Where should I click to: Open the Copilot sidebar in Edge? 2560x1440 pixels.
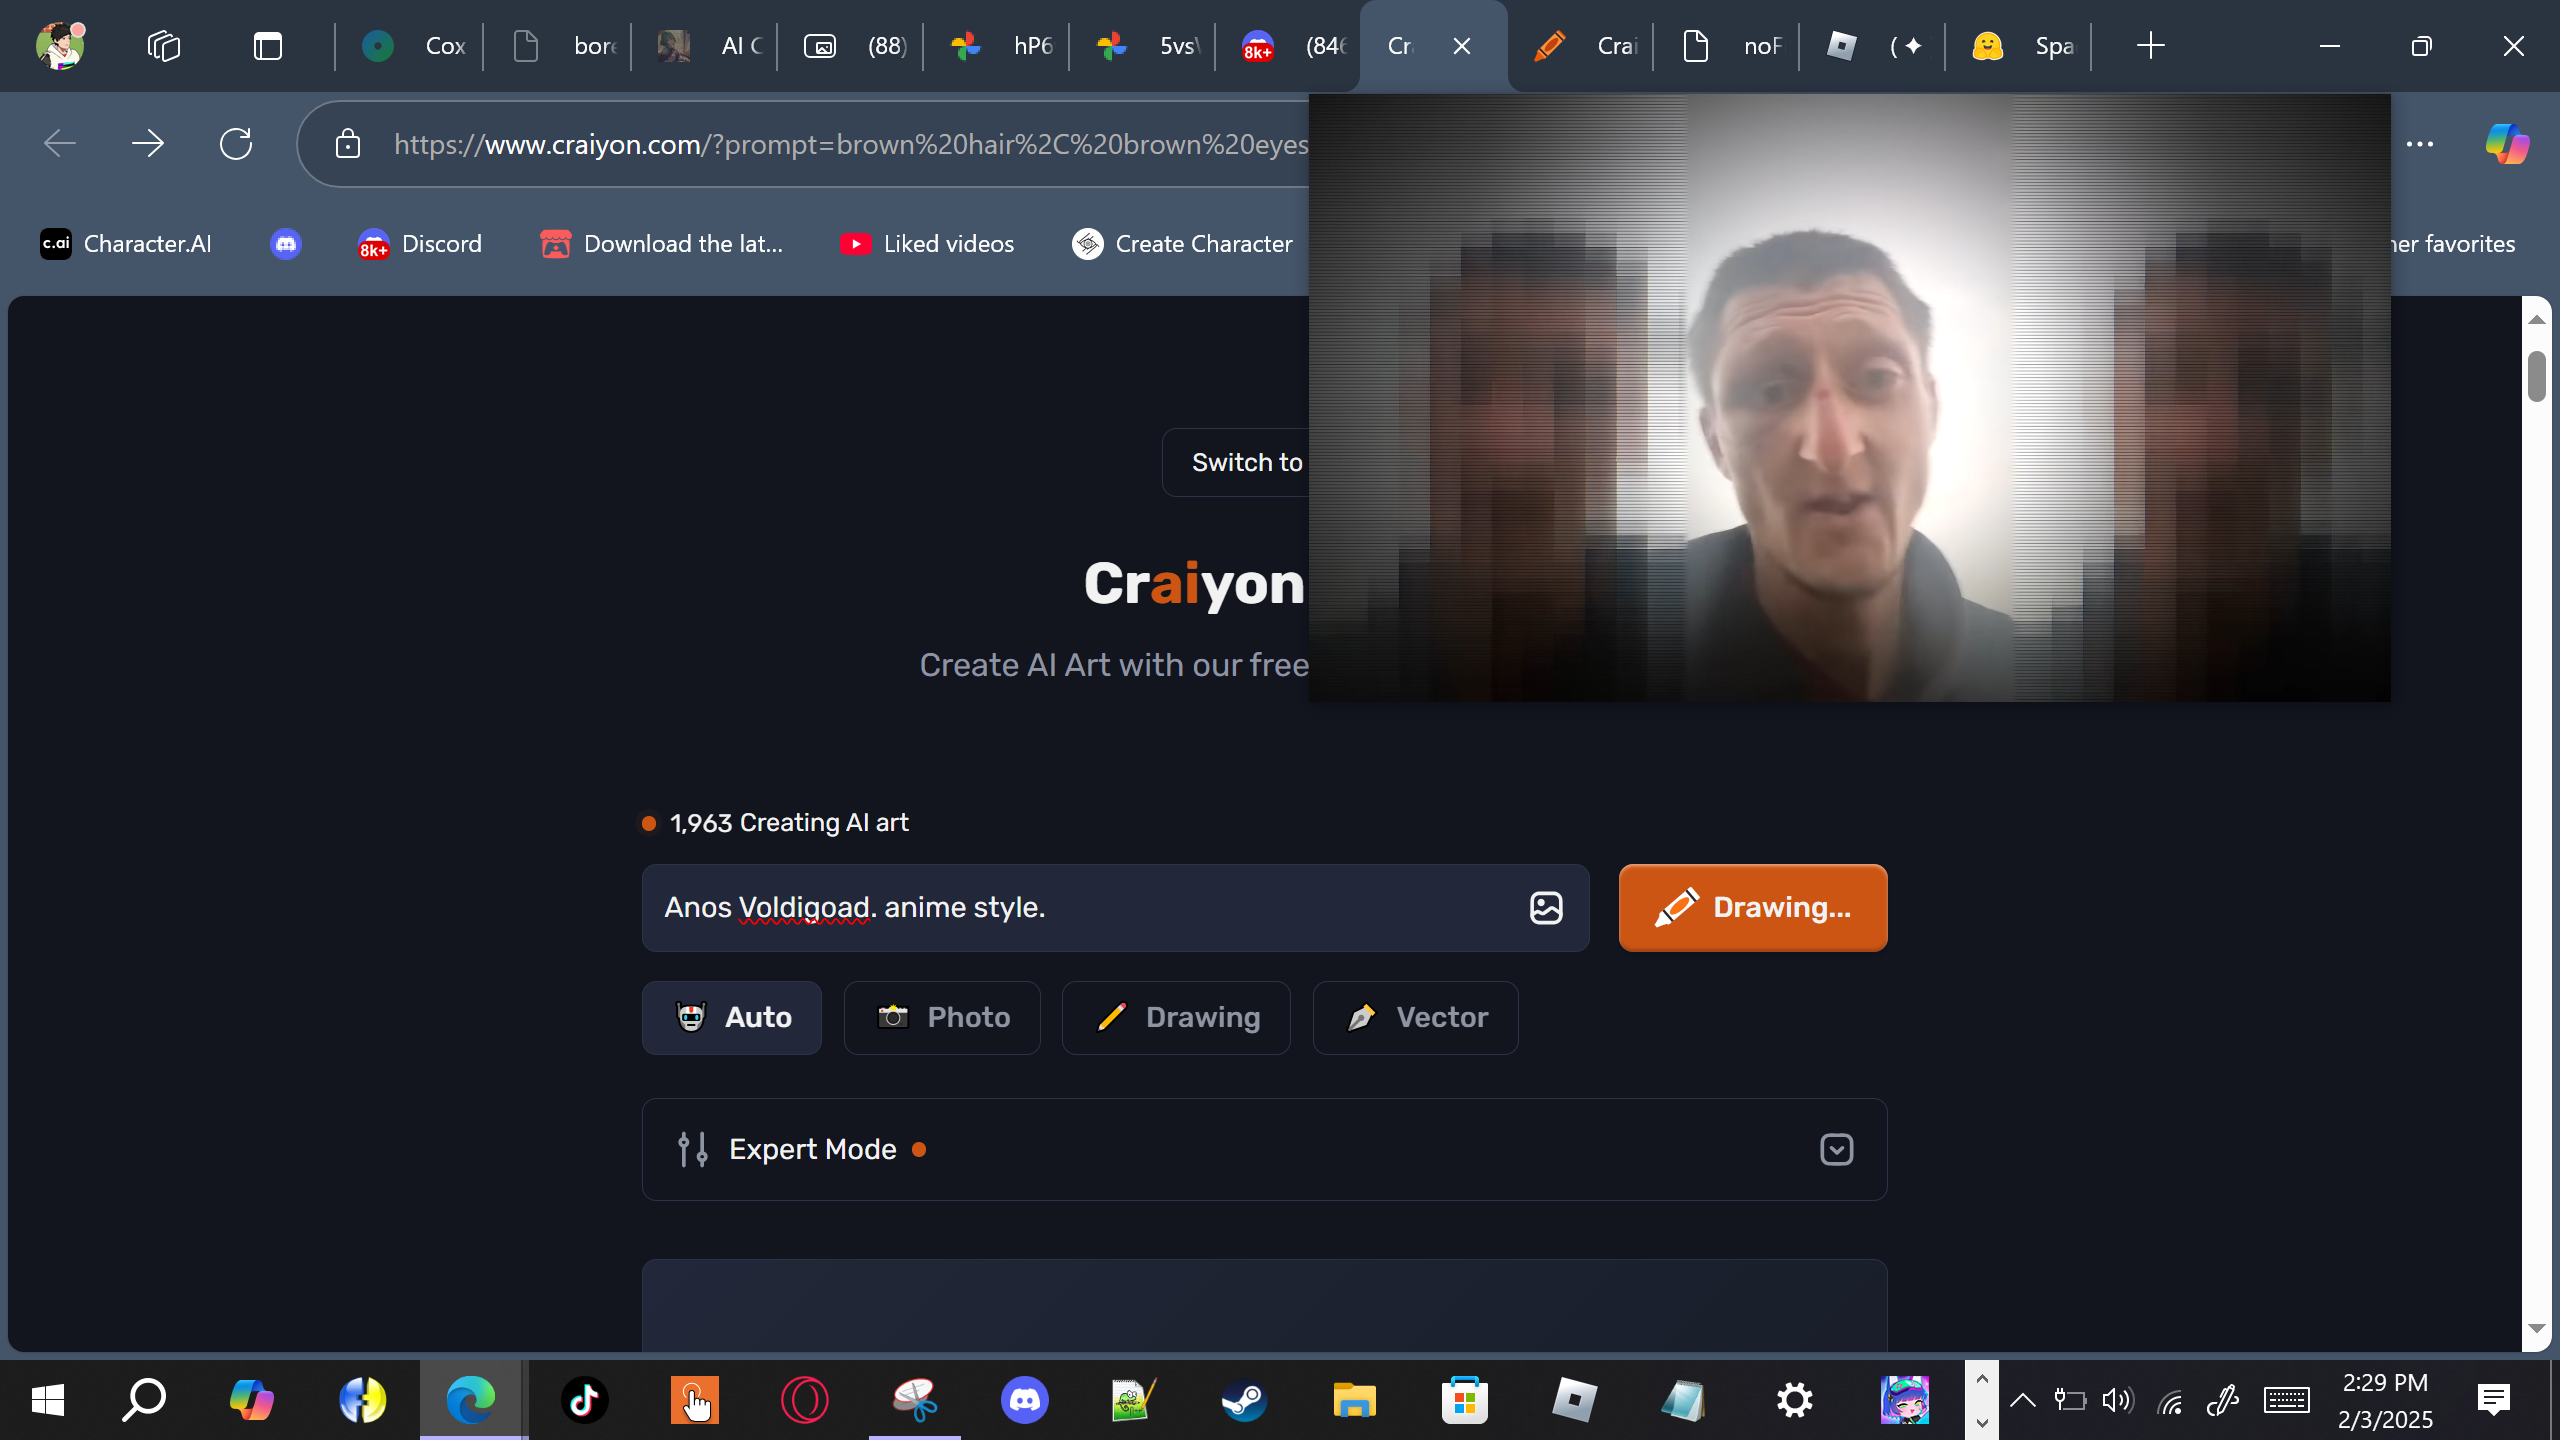[2508, 144]
